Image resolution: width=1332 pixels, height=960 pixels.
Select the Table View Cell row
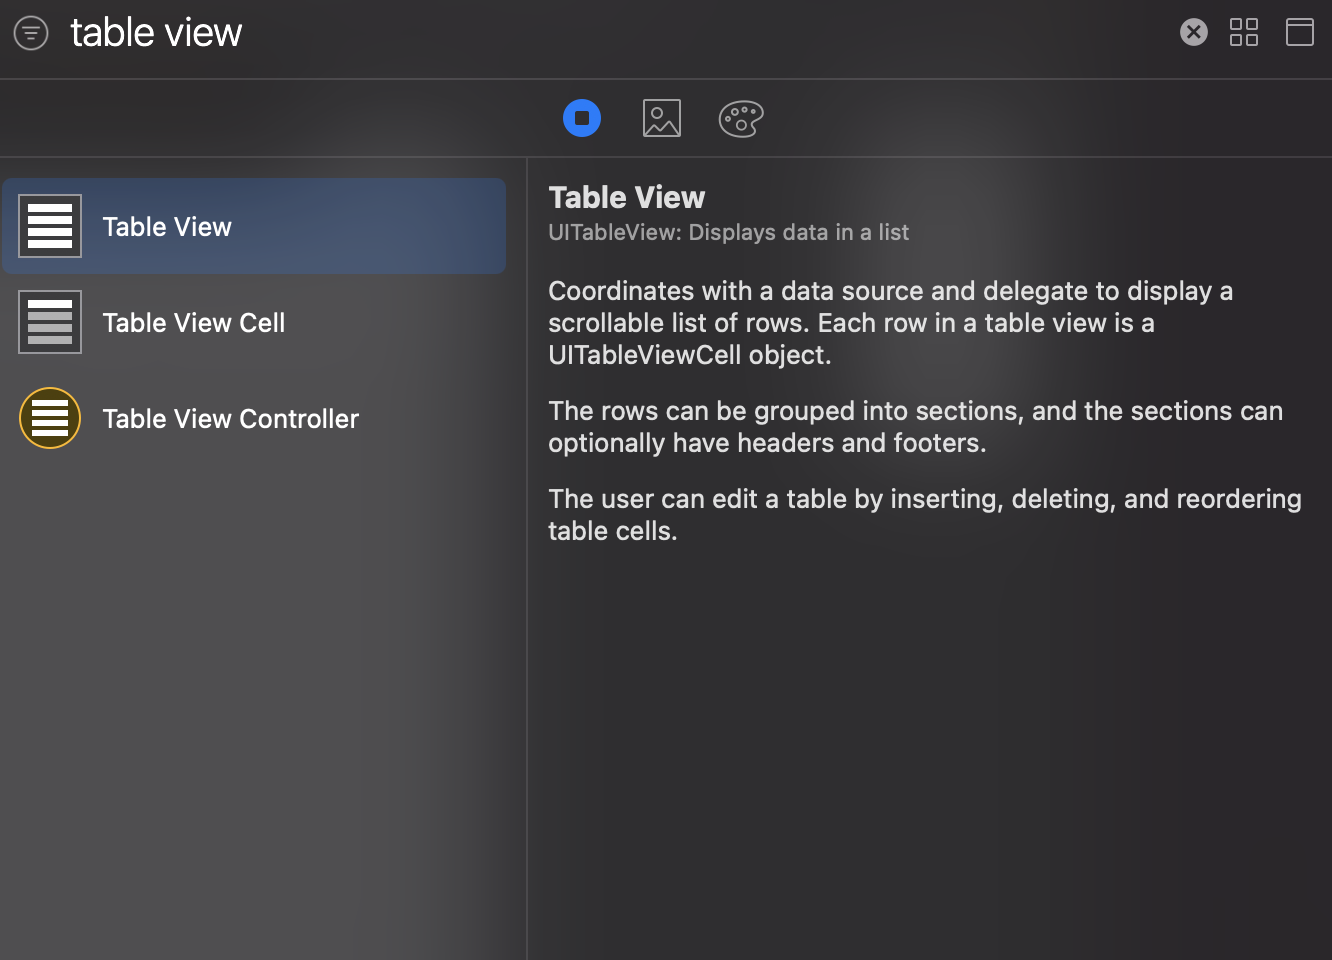click(254, 322)
